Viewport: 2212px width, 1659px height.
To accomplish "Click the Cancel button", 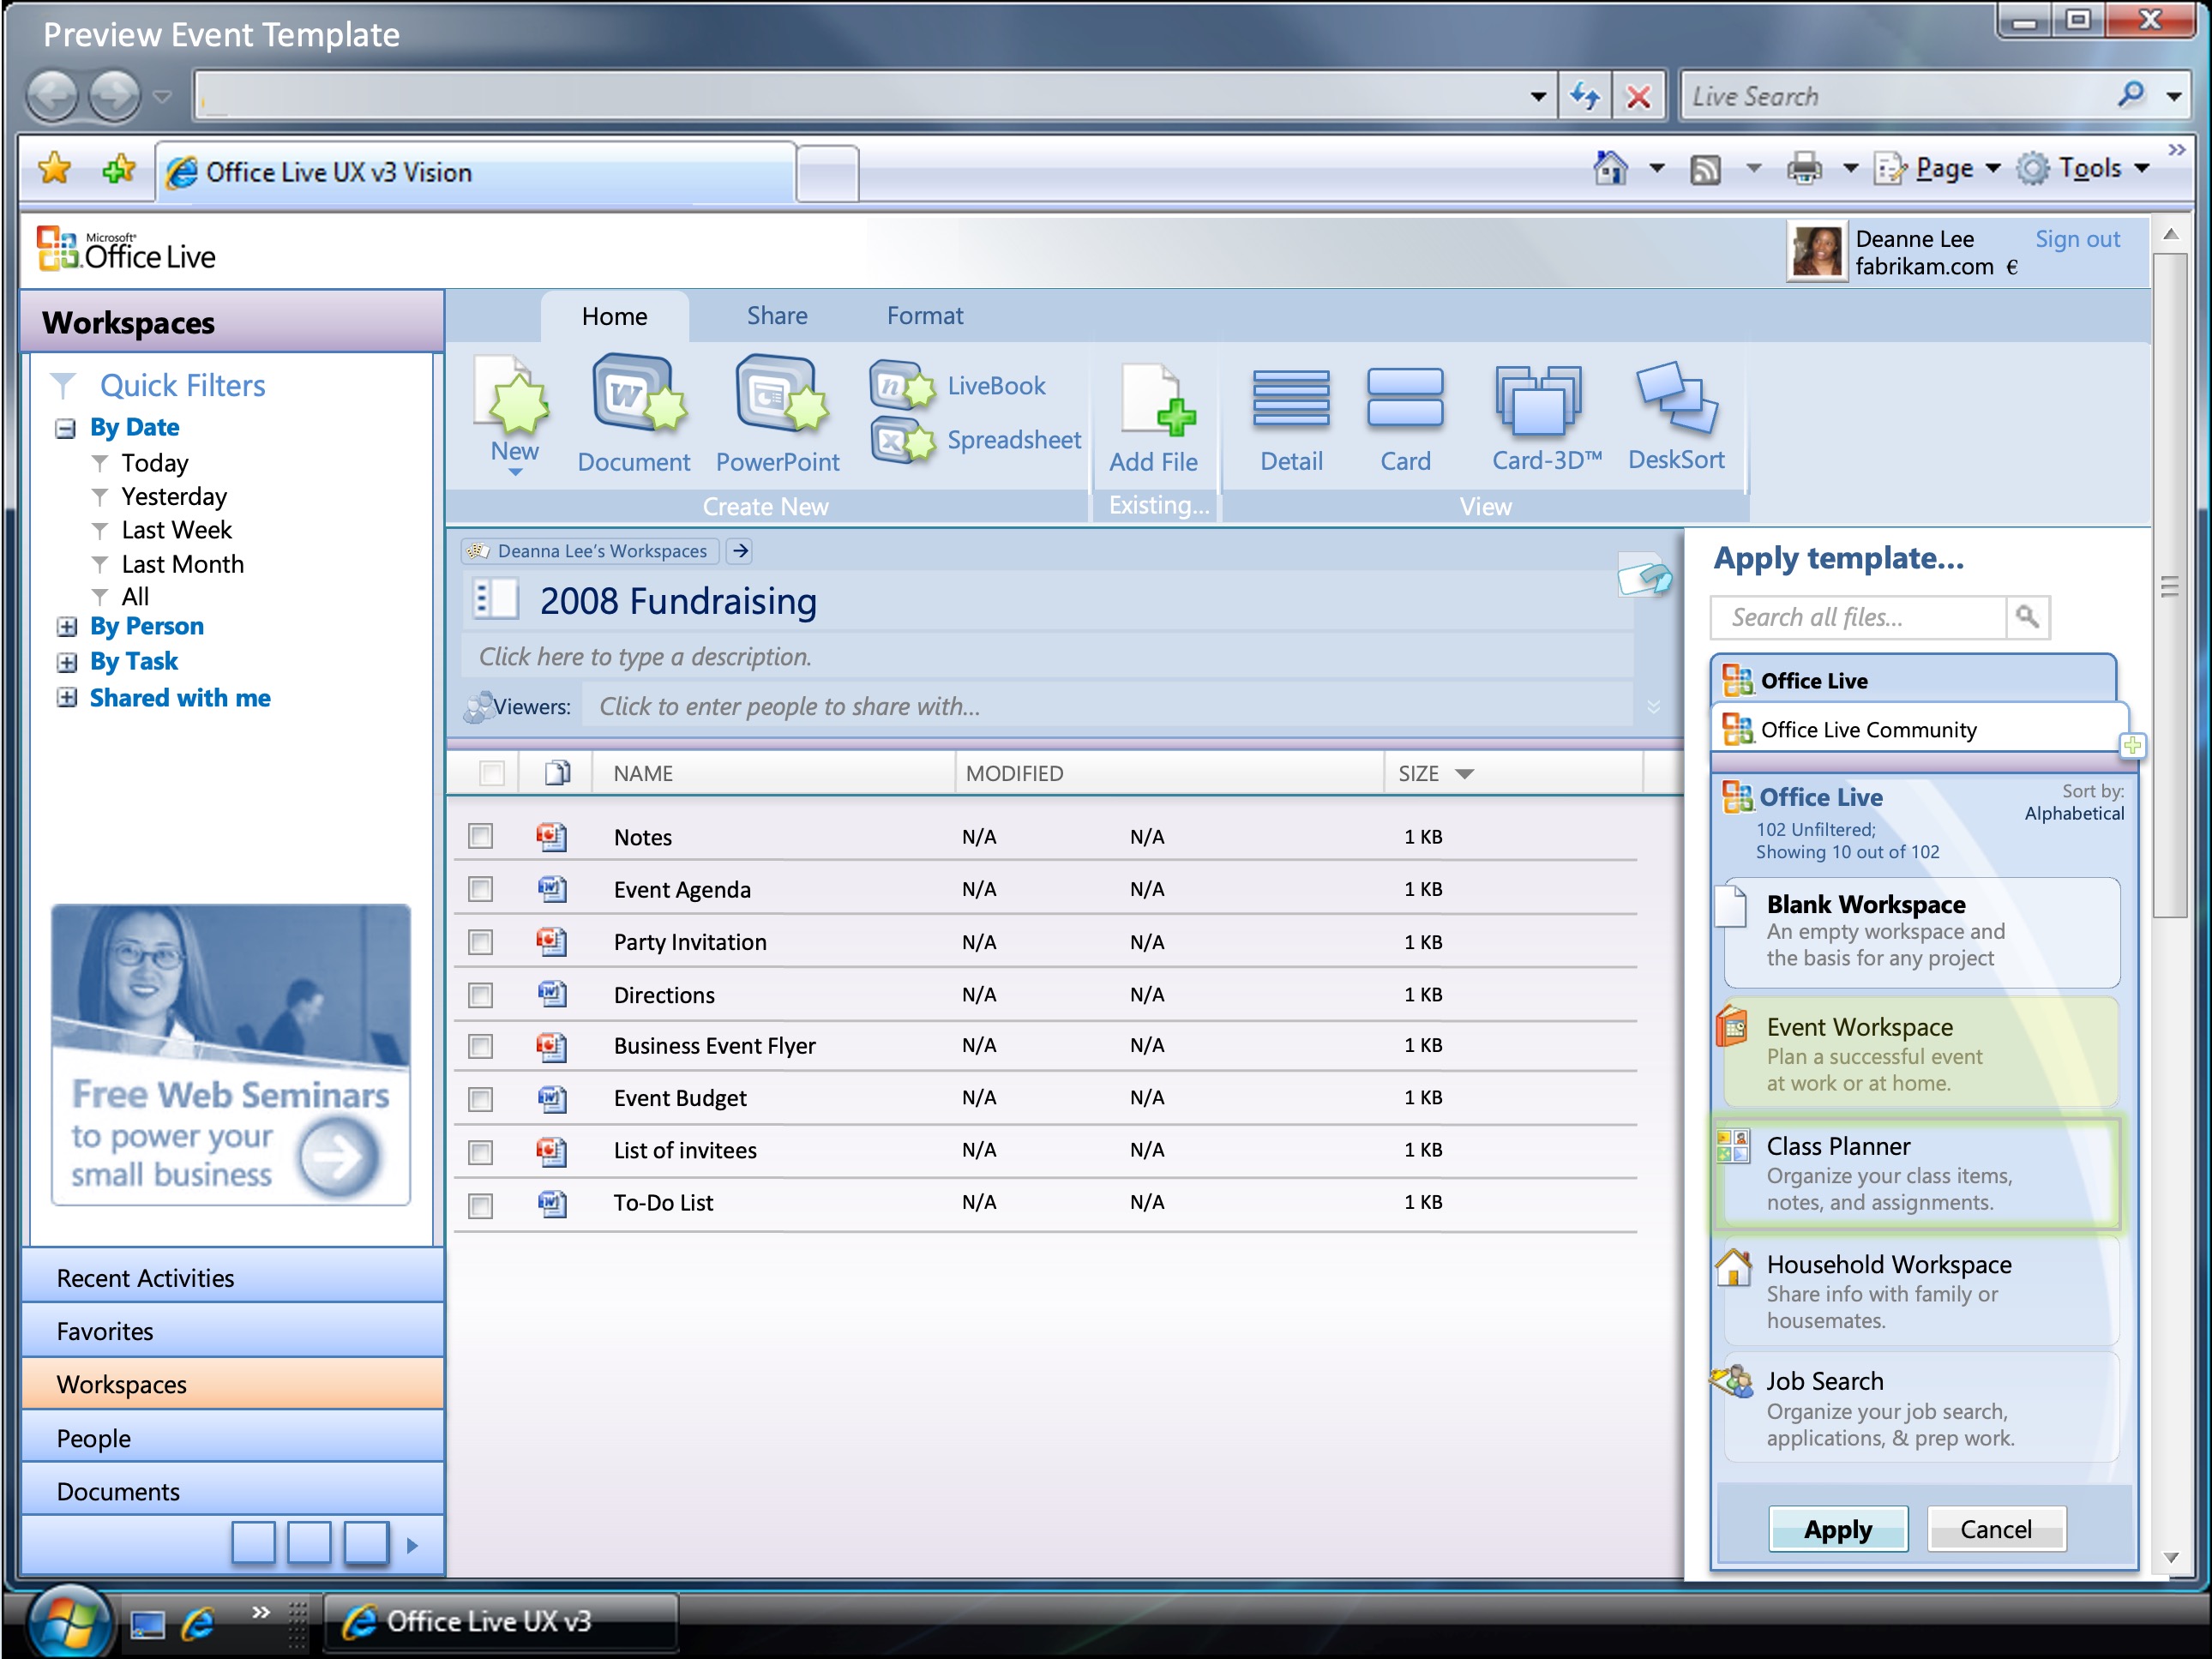I will (1996, 1529).
